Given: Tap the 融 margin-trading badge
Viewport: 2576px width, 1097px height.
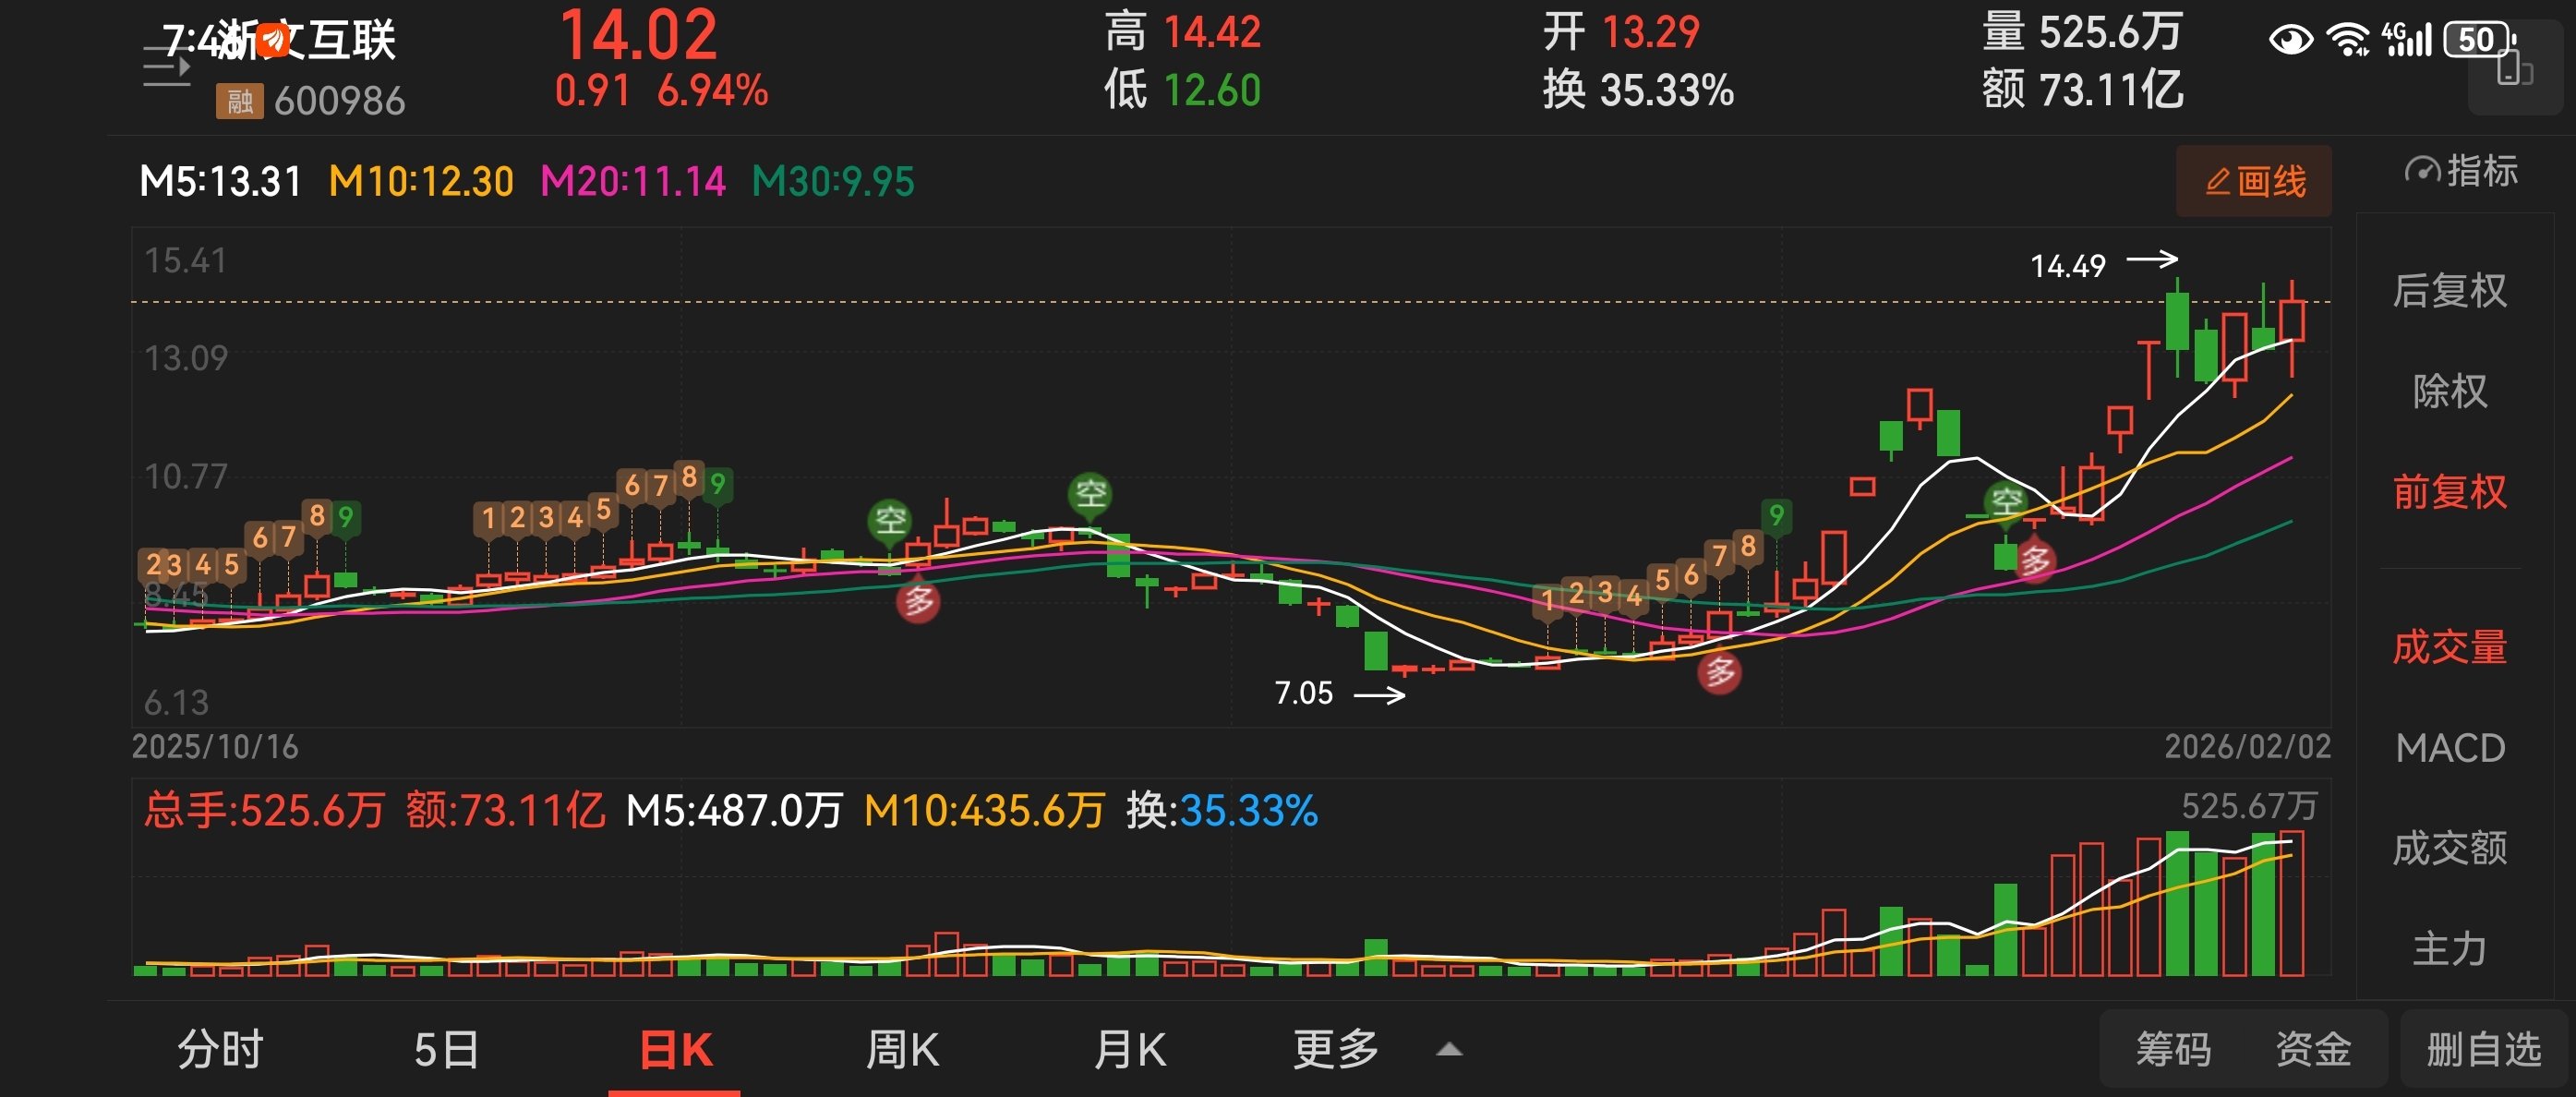Looking at the screenshot, I should (x=239, y=101).
